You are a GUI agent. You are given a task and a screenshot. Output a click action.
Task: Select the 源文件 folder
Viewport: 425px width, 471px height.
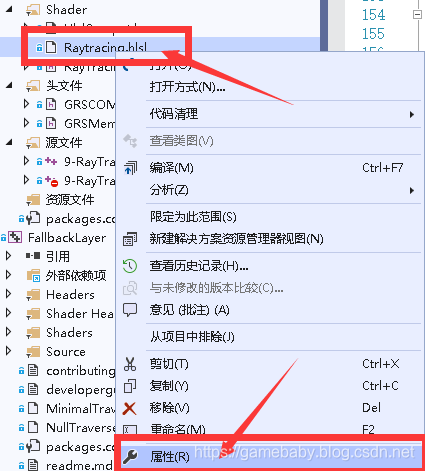point(64,143)
